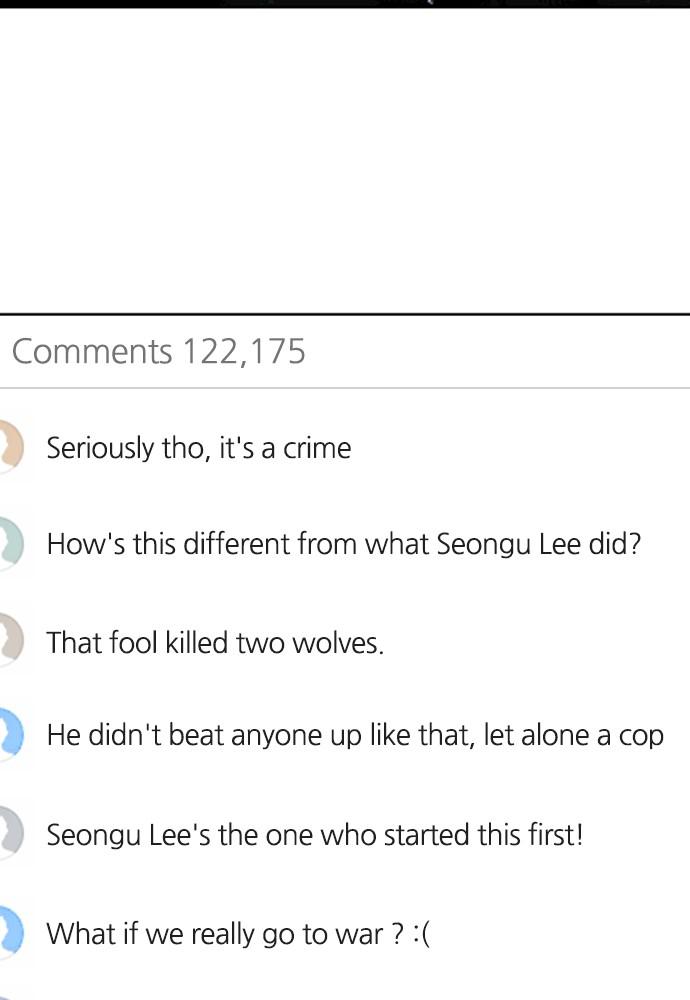The height and width of the screenshot is (1000, 690).
Task: Click the "Comments" section header label
Action: point(92,352)
